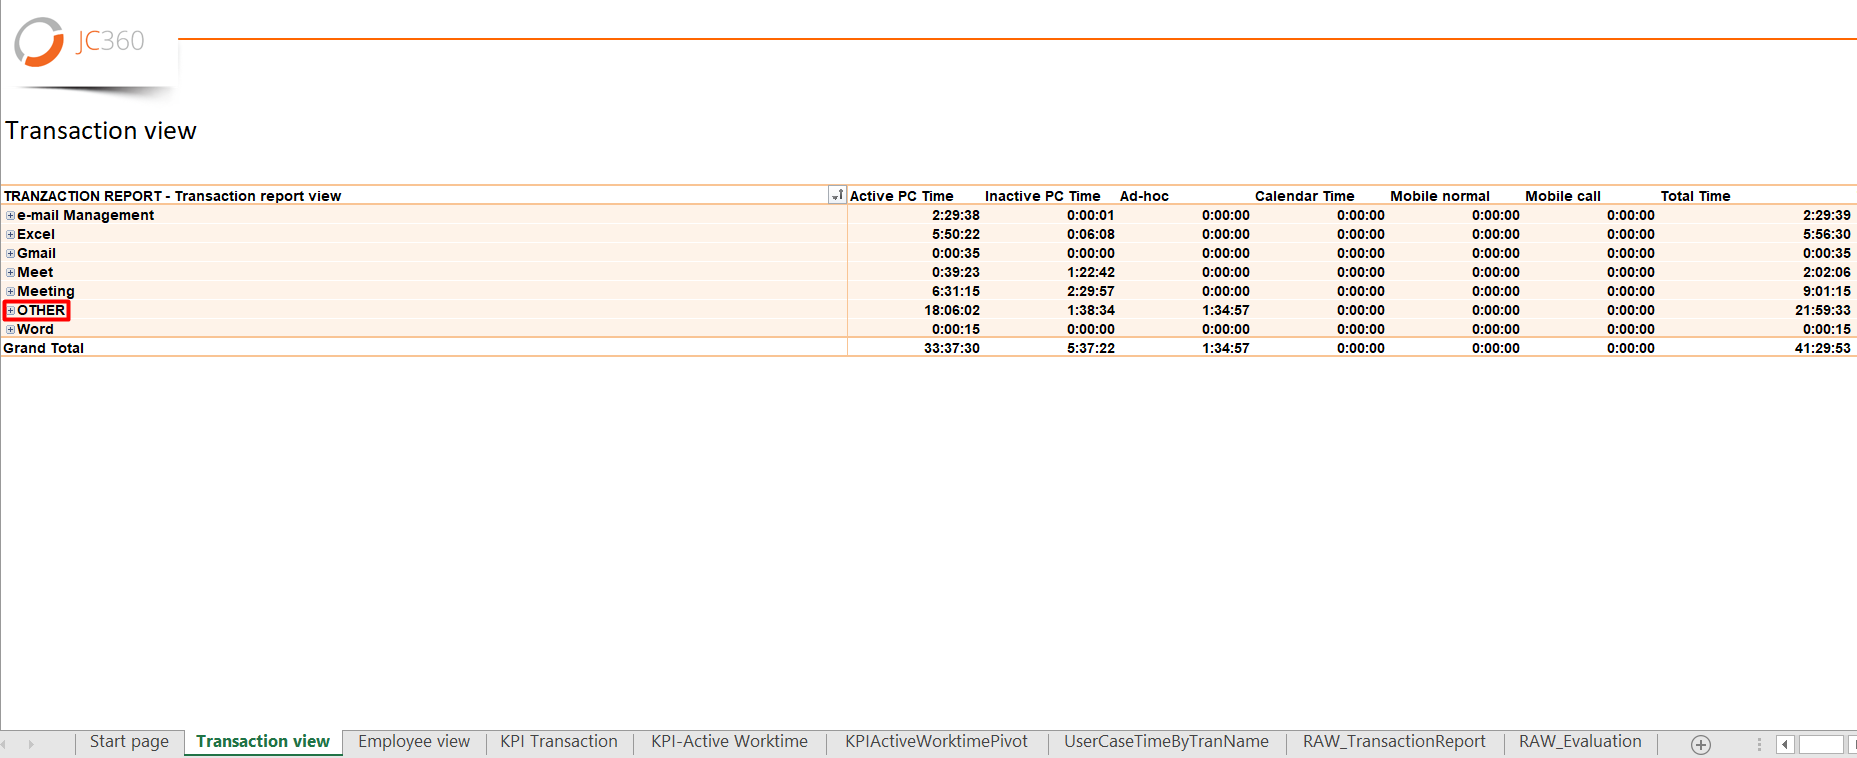Viewport: 1857px width, 758px height.
Task: Expand the OTHER category
Action: click(11, 310)
